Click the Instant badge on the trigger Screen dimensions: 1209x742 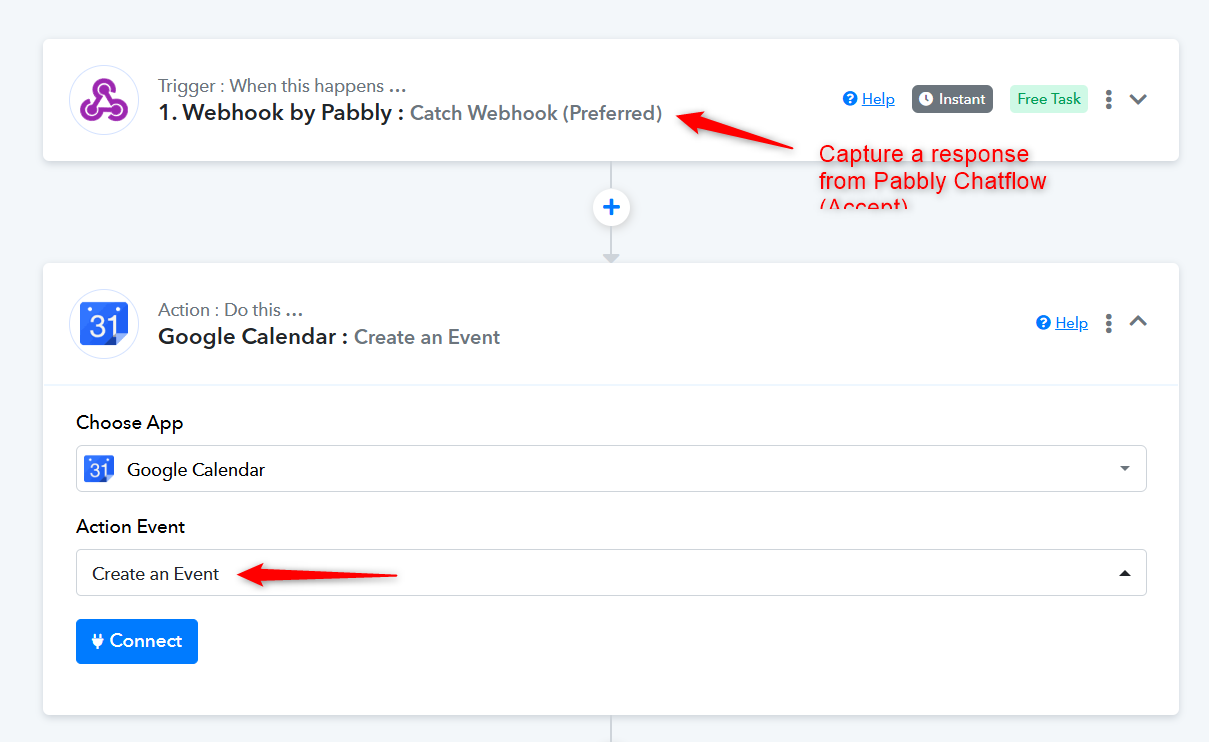pyautogui.click(x=952, y=99)
